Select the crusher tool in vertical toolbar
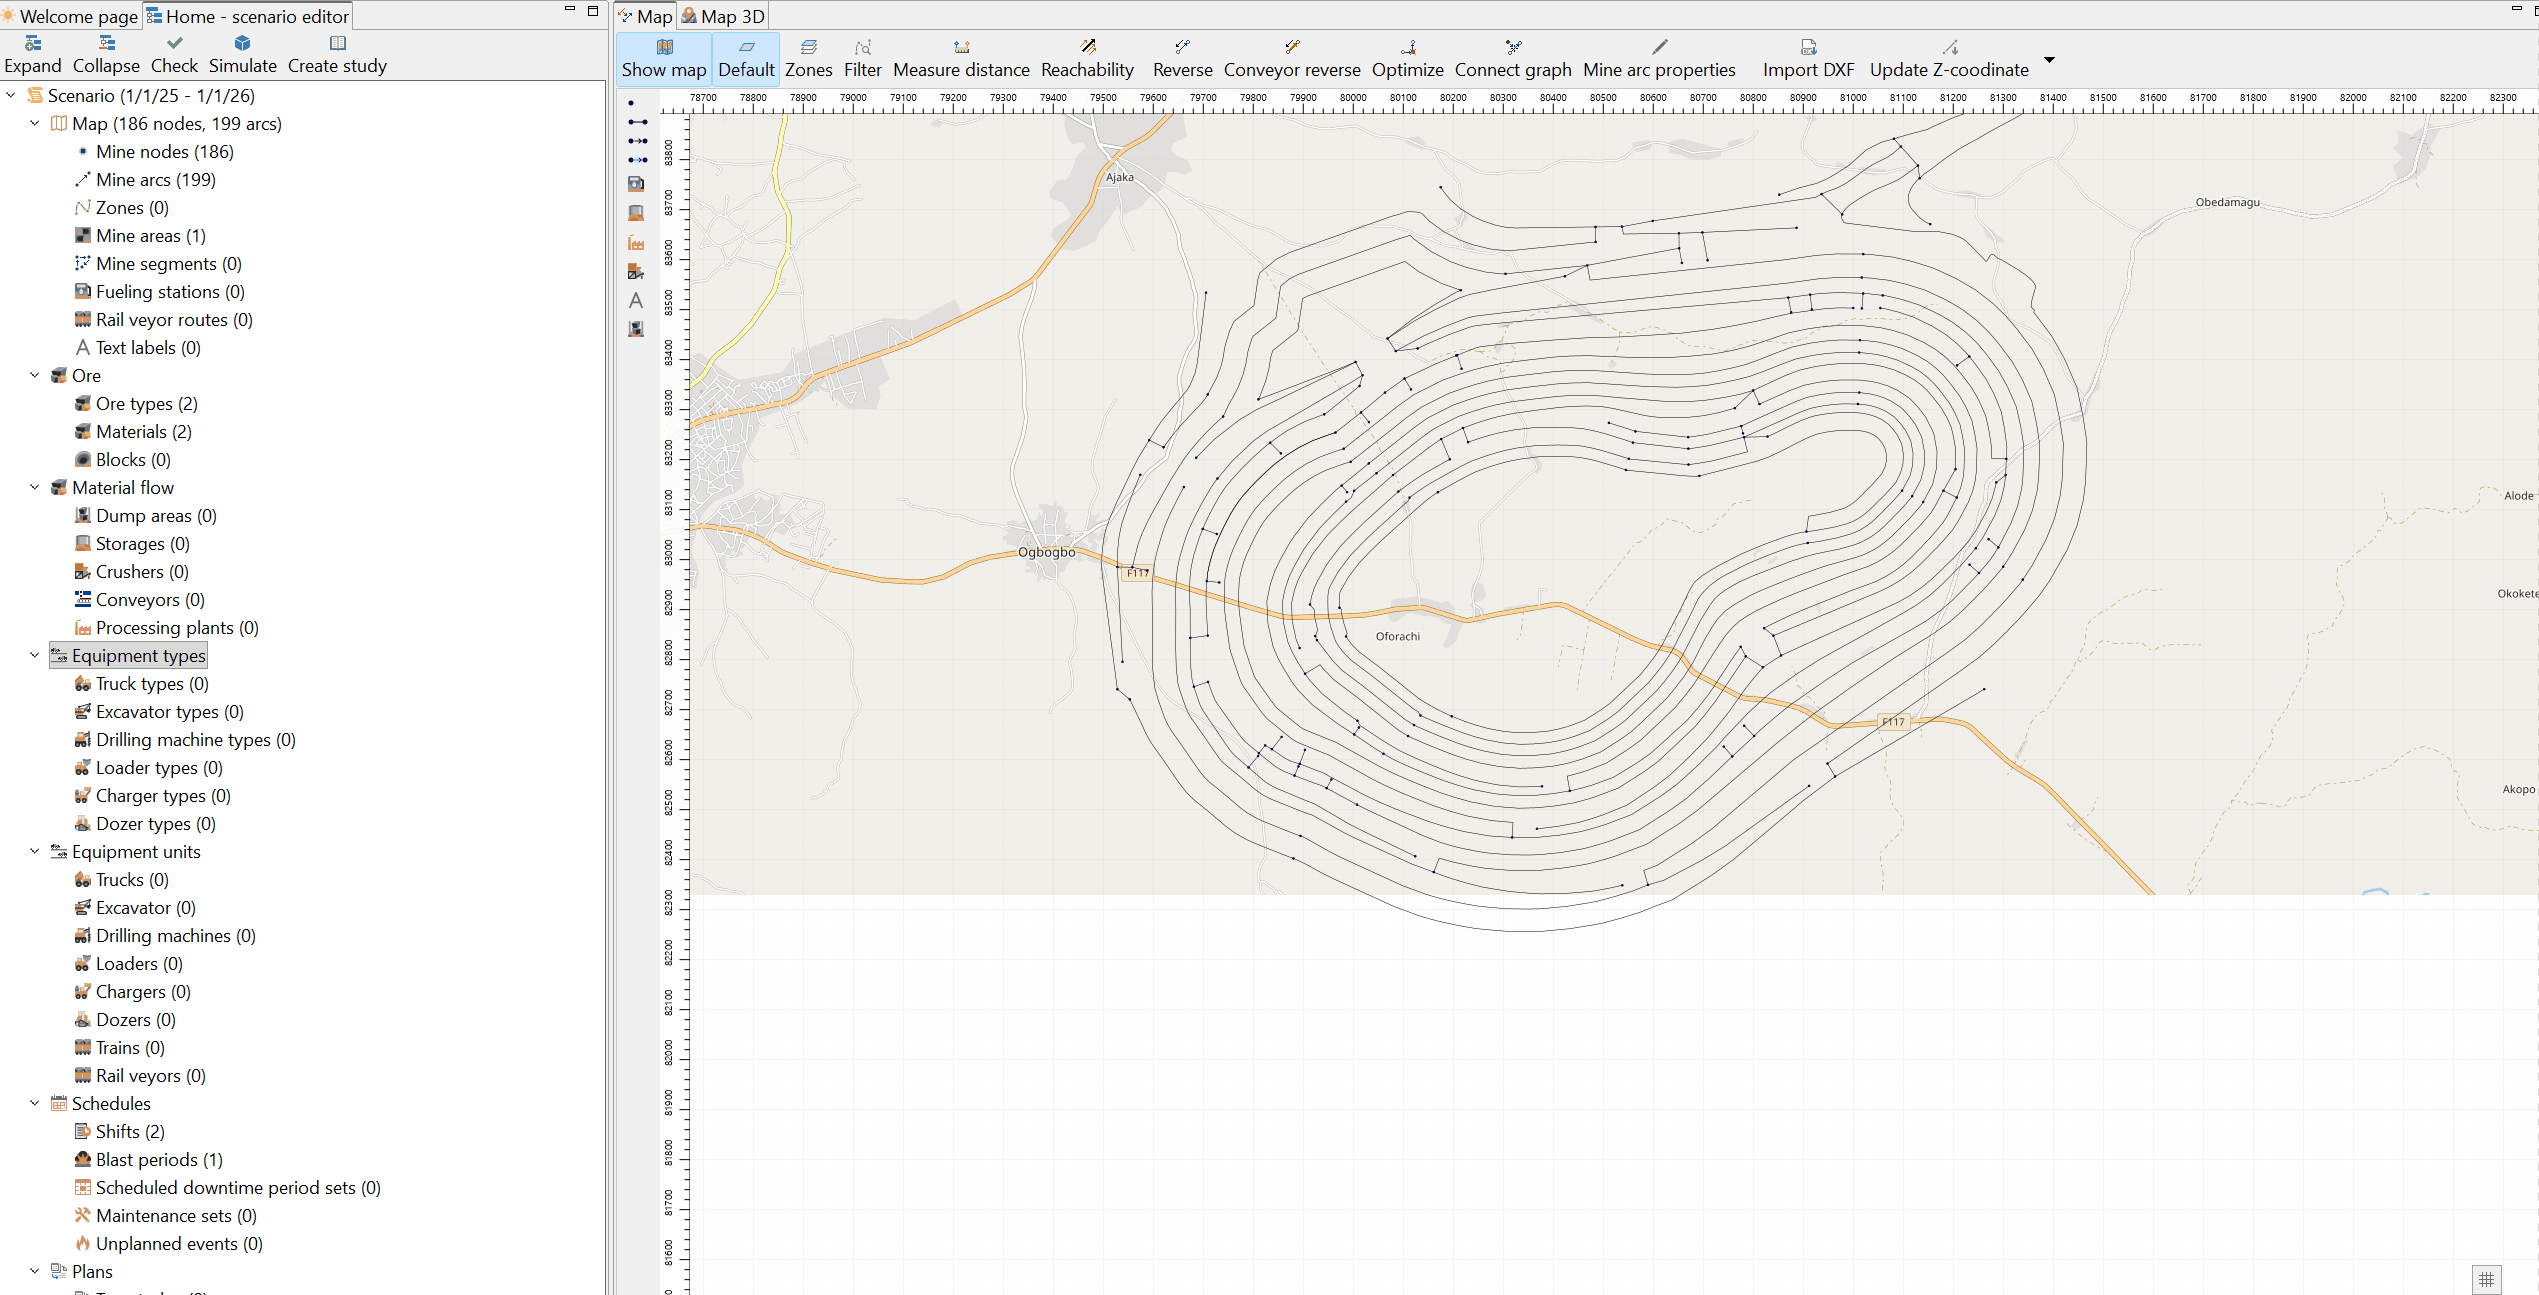Viewport: 2539px width, 1295px height. pos(636,271)
